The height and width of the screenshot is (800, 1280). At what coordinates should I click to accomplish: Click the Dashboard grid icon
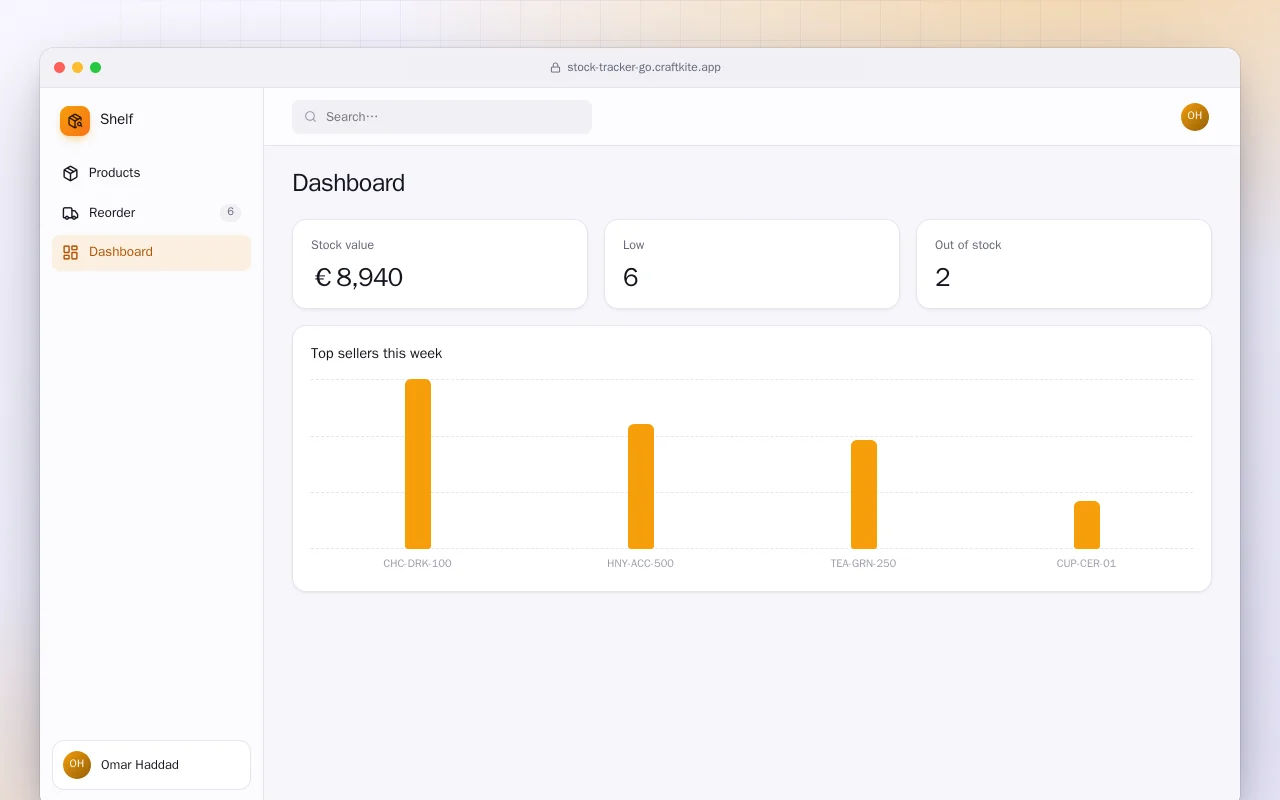point(70,252)
